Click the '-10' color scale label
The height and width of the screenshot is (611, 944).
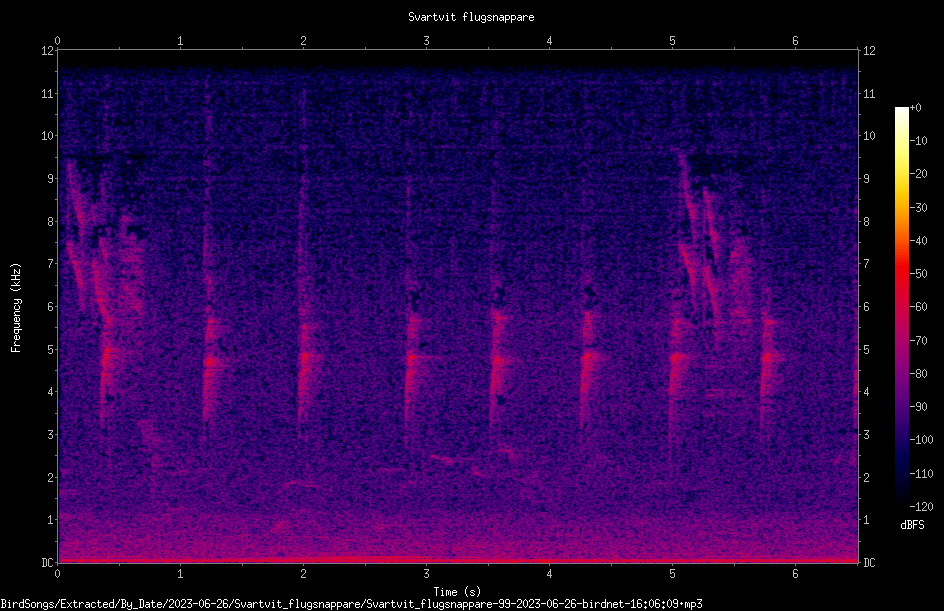click(x=918, y=141)
